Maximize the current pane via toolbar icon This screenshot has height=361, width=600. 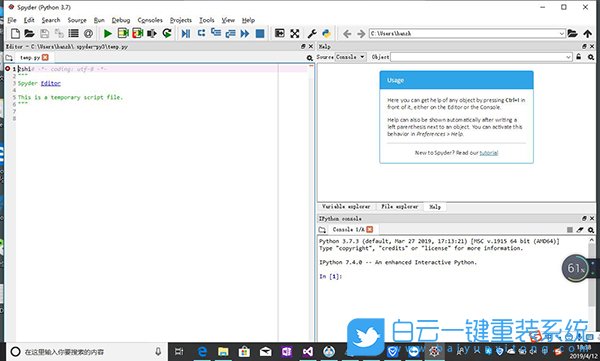click(x=295, y=34)
